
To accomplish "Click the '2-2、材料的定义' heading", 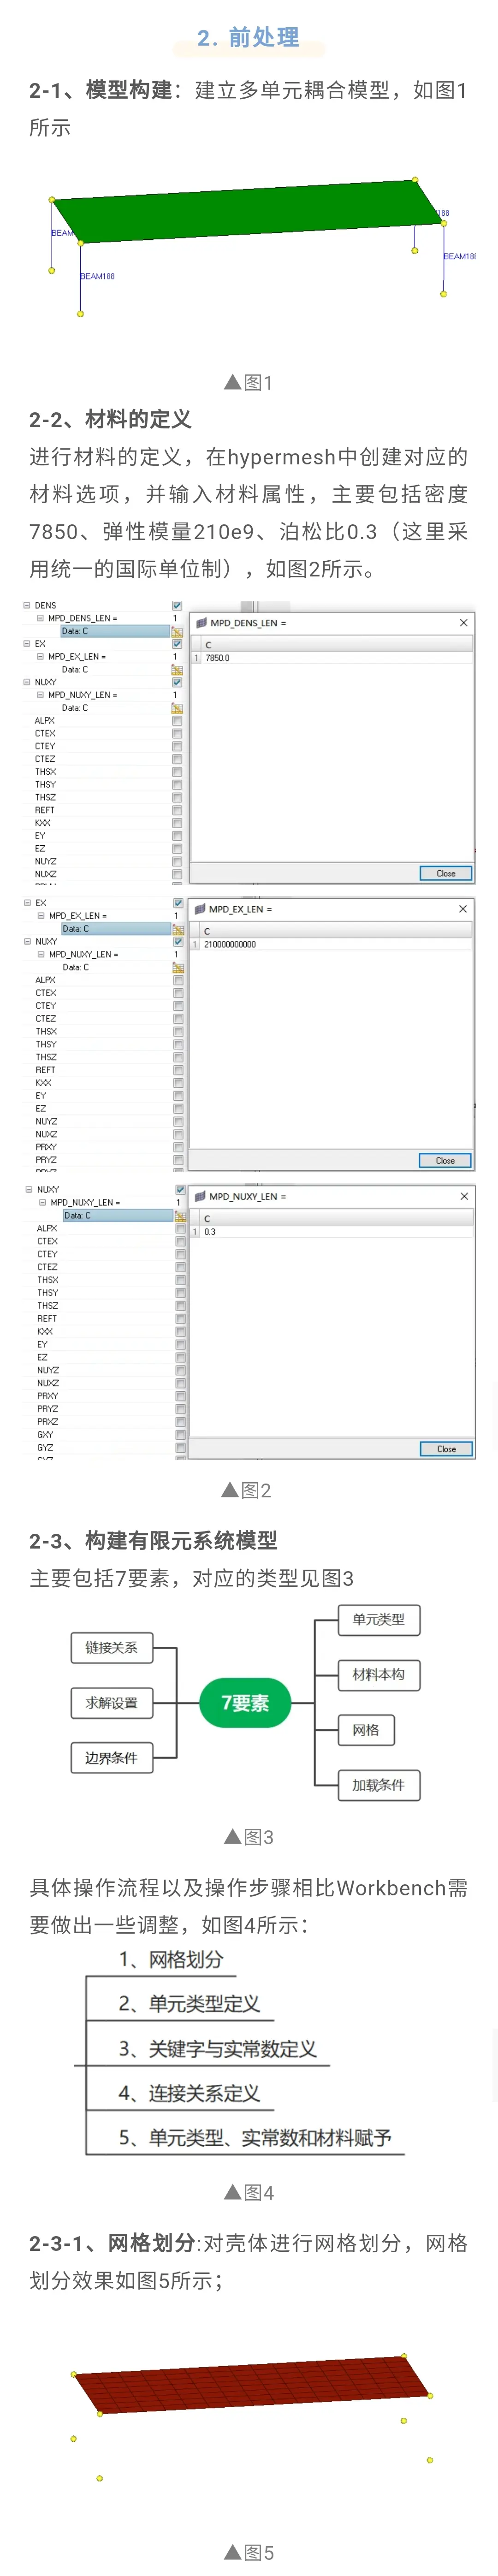I will (x=110, y=419).
